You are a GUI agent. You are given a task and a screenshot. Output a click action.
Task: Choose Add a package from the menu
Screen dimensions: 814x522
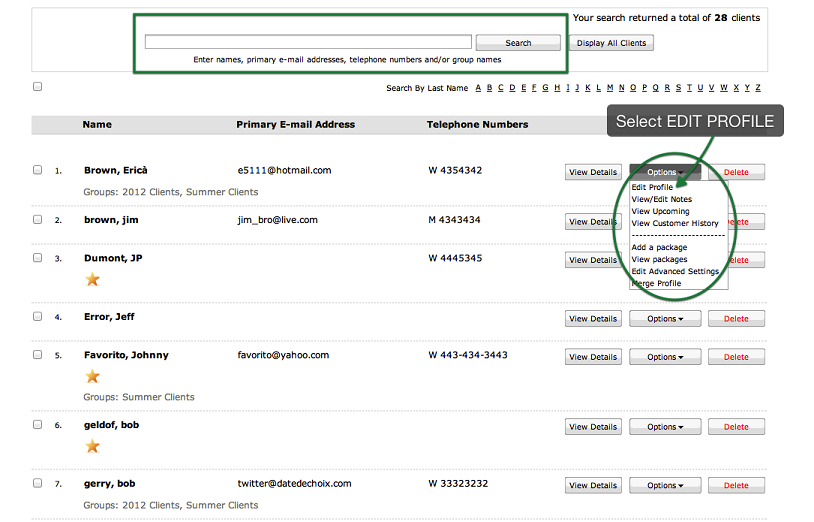tap(659, 247)
